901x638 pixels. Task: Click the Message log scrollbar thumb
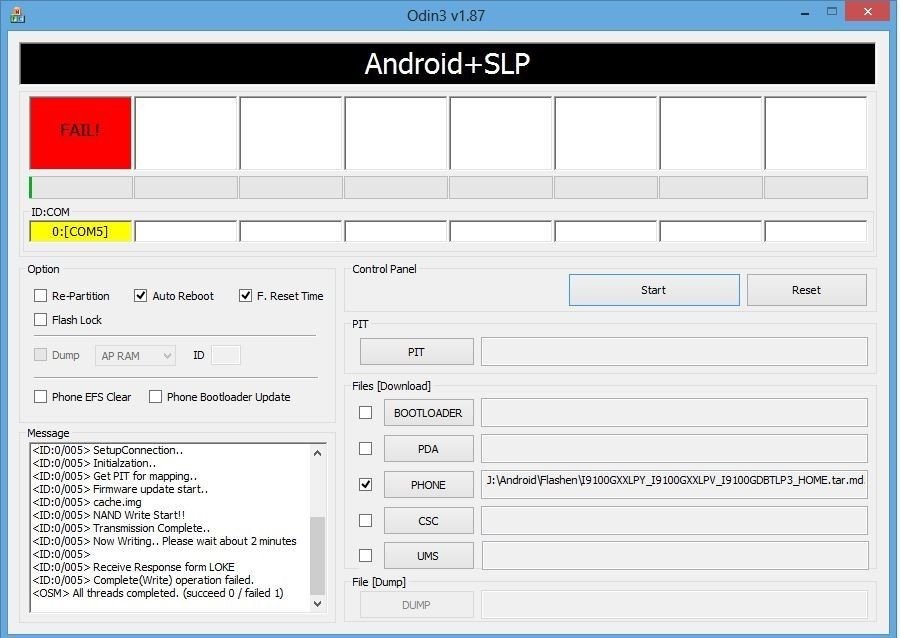click(x=317, y=555)
